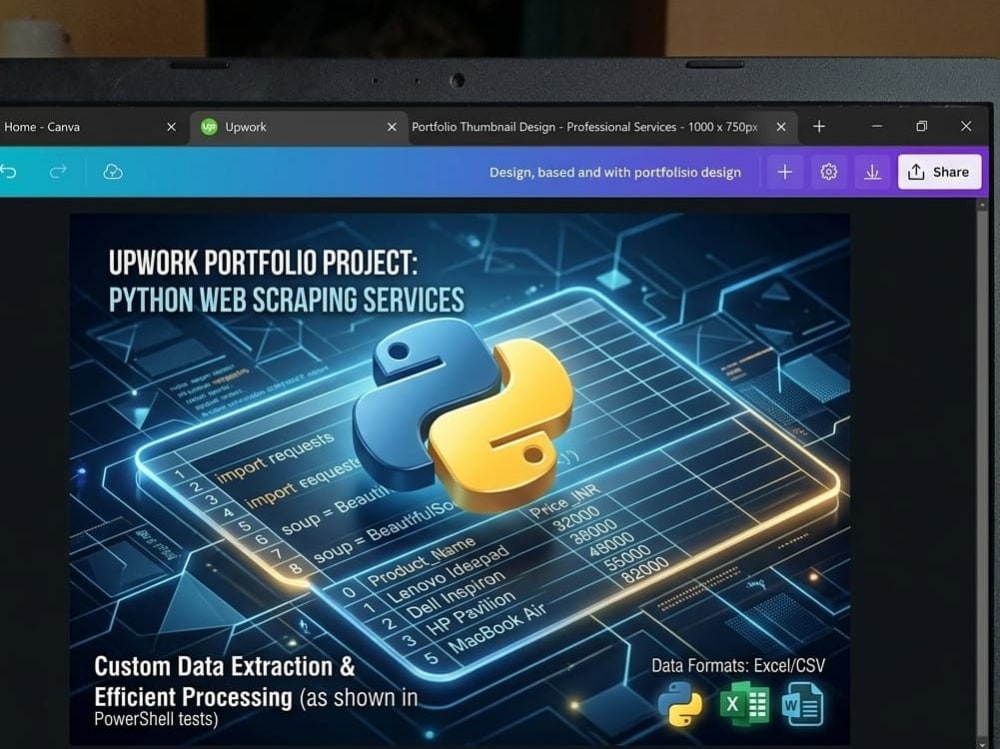Select the Excel icon on canvas
The image size is (1000, 749).
tap(744, 703)
